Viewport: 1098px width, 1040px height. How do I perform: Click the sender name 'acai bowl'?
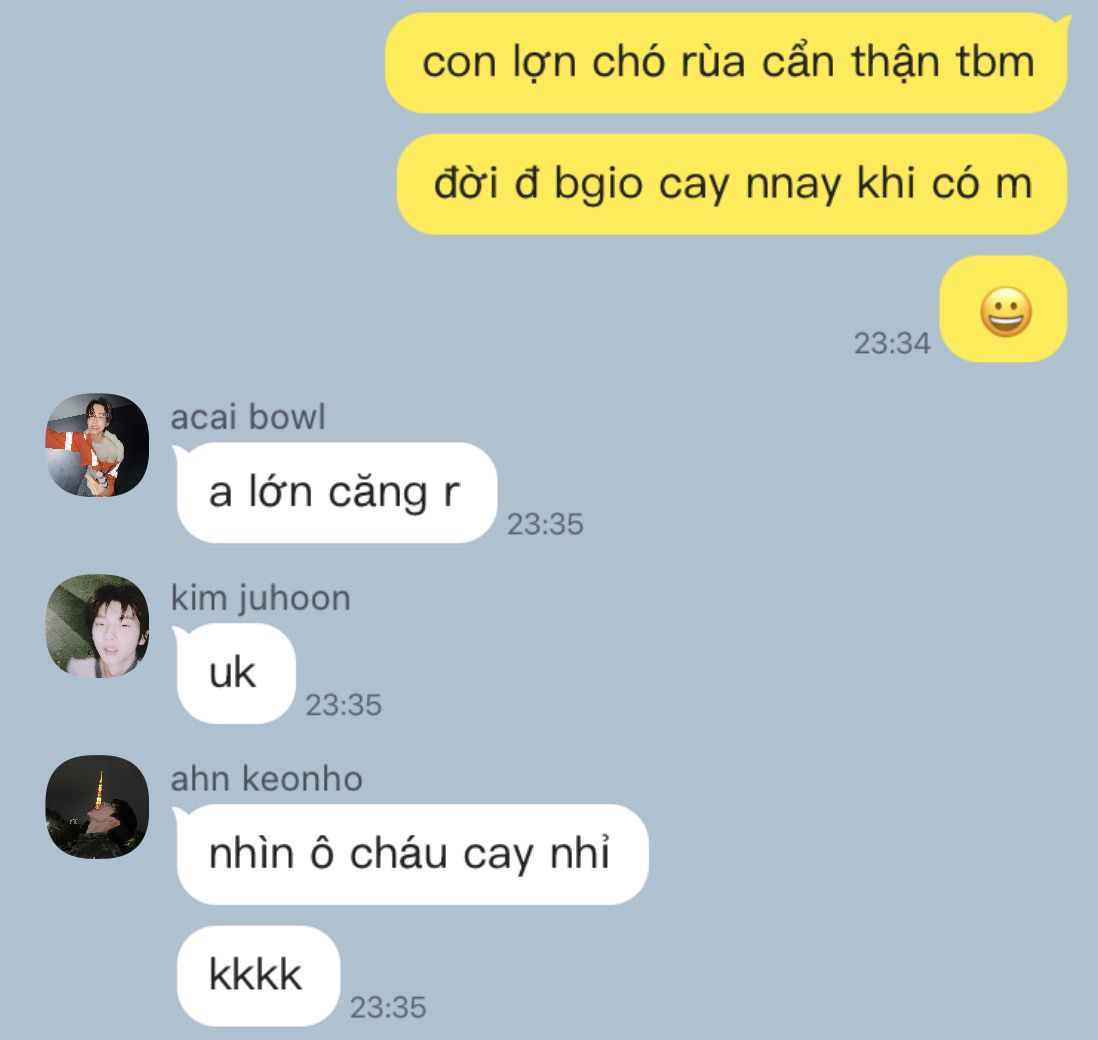coord(248,417)
